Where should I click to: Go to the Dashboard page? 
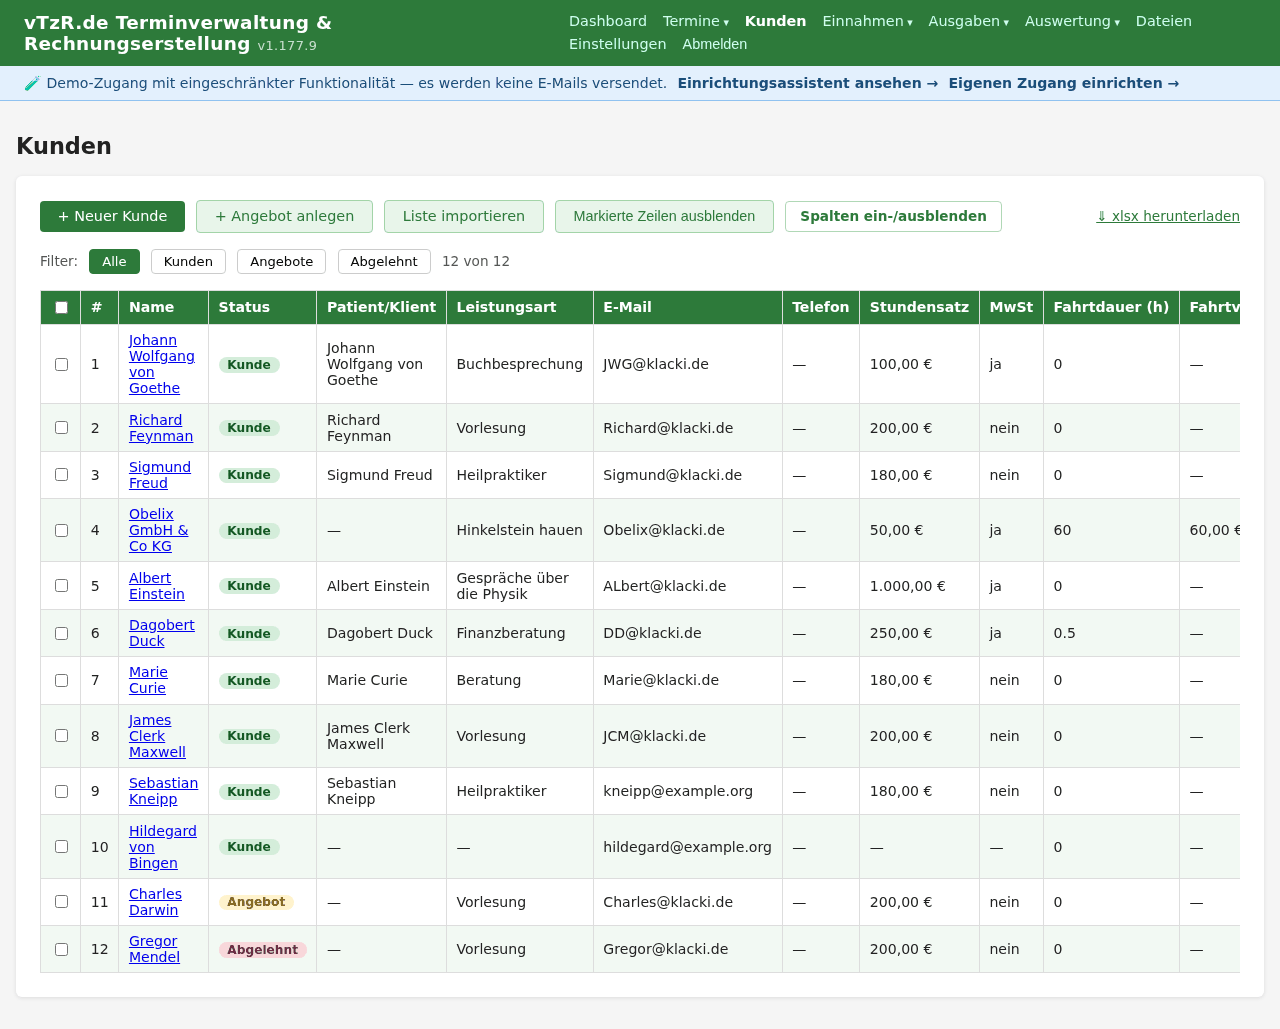click(608, 21)
